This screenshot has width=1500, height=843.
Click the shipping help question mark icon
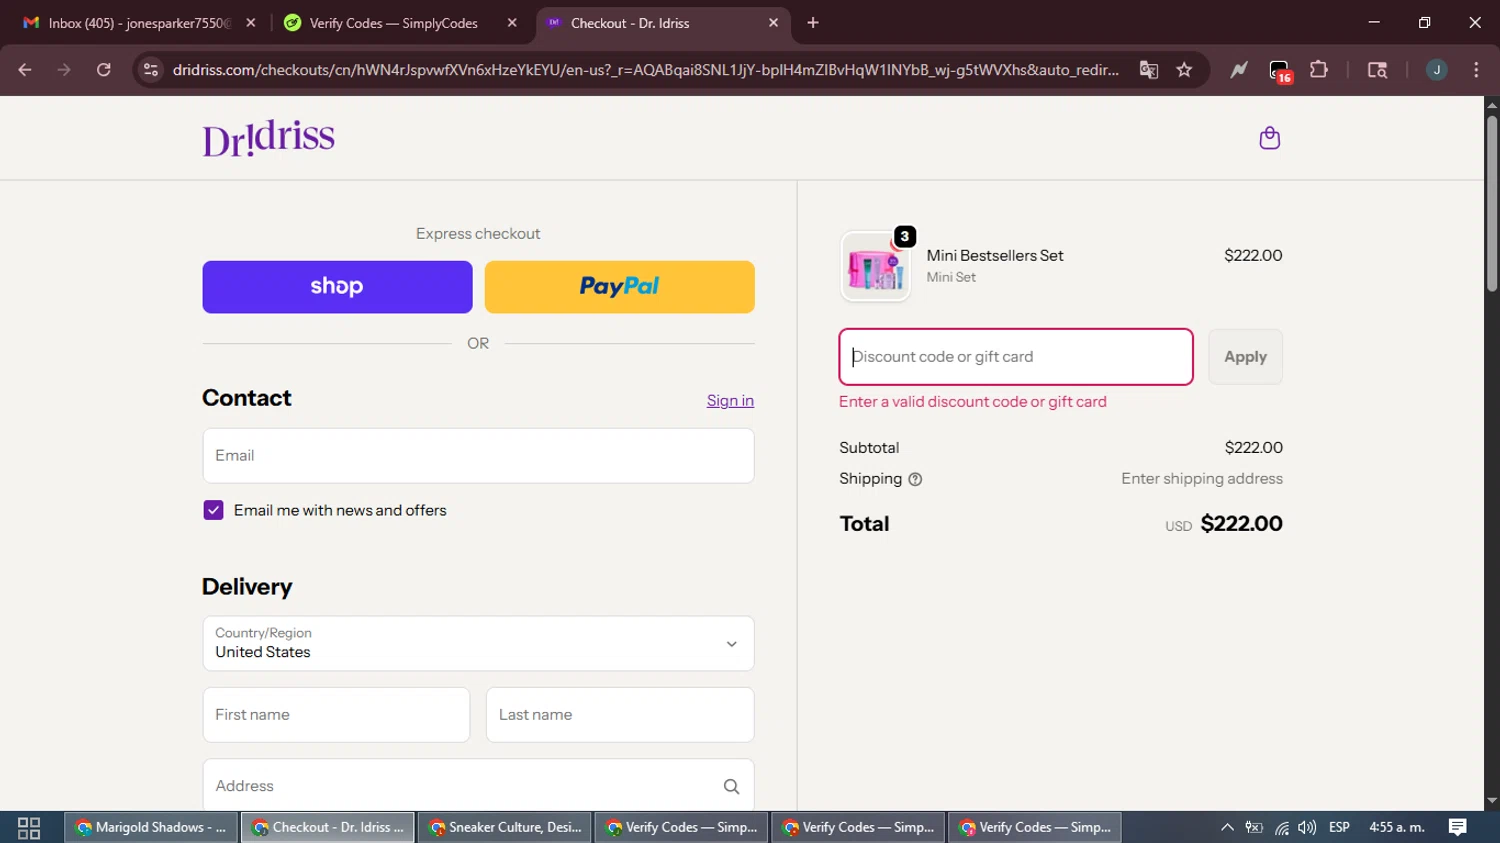pyautogui.click(x=915, y=479)
